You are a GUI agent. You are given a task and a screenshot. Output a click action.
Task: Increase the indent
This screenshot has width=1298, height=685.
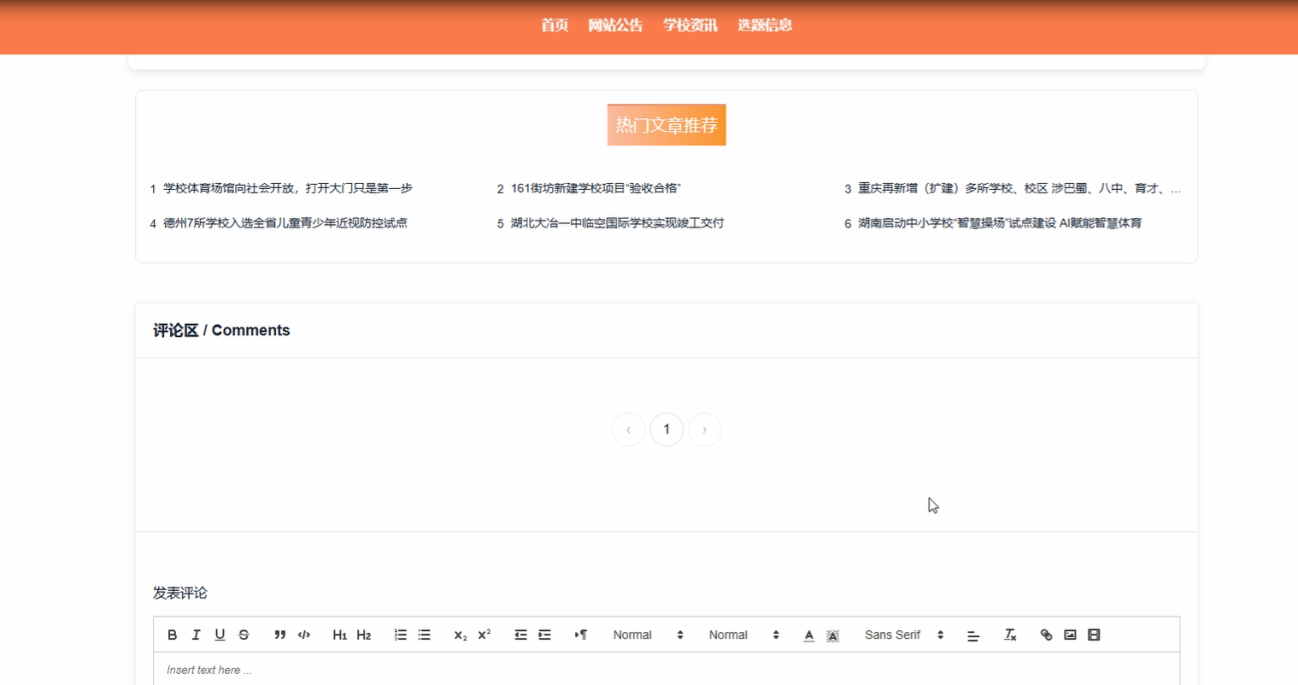pos(544,635)
